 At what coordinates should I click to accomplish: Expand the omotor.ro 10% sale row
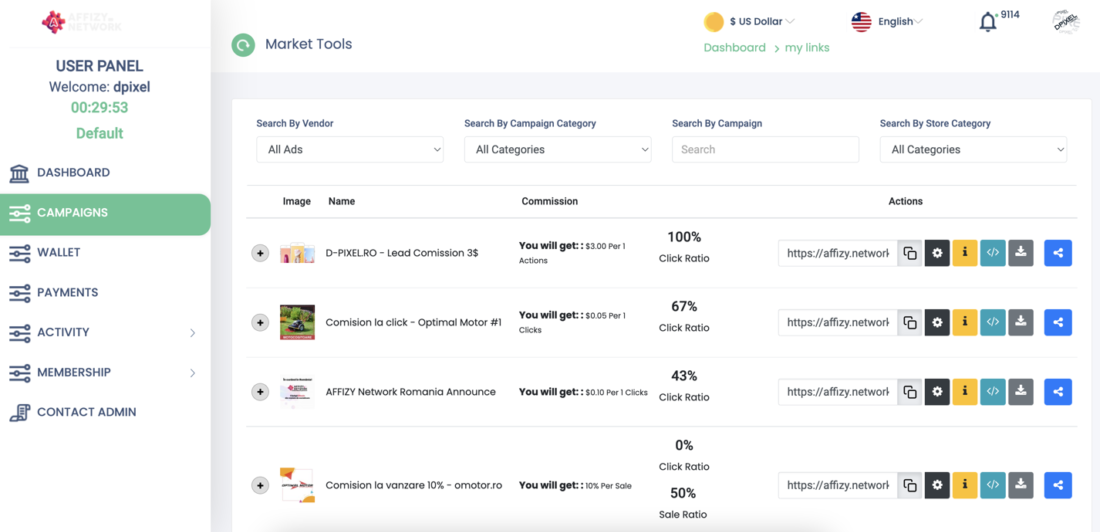(x=260, y=486)
